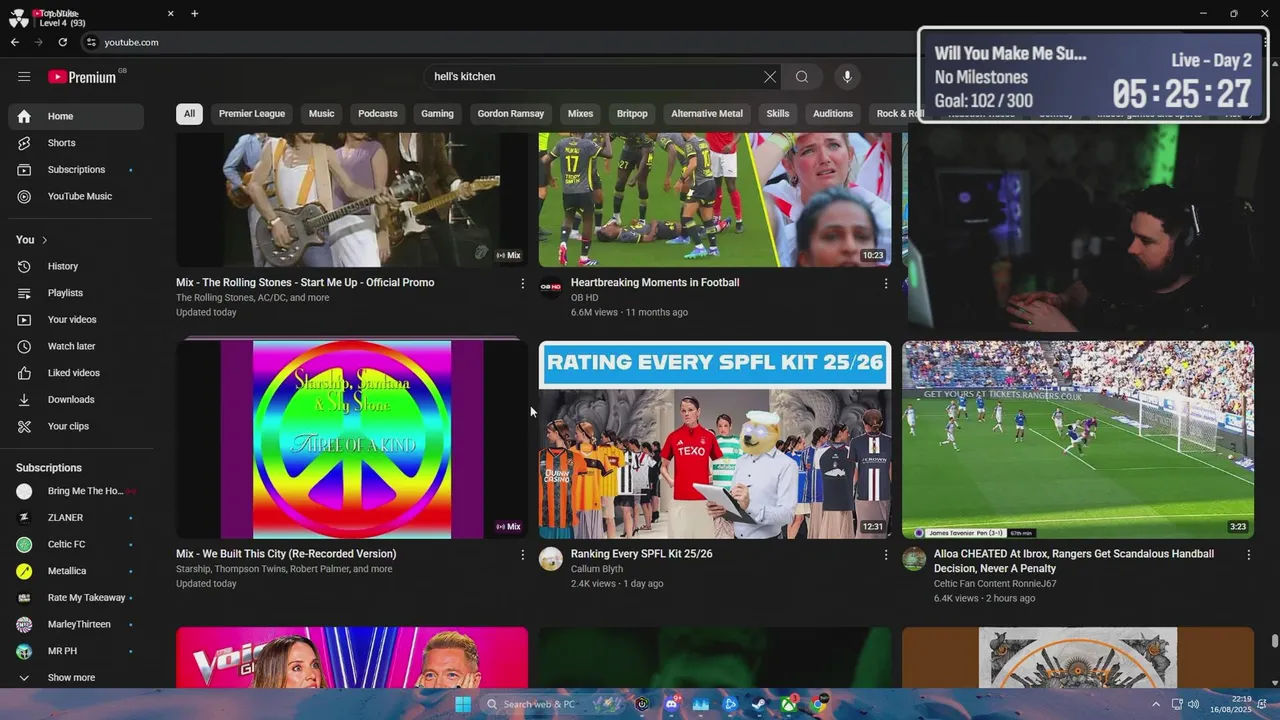Open new browser tab
This screenshot has height=720, width=1280.
point(194,14)
